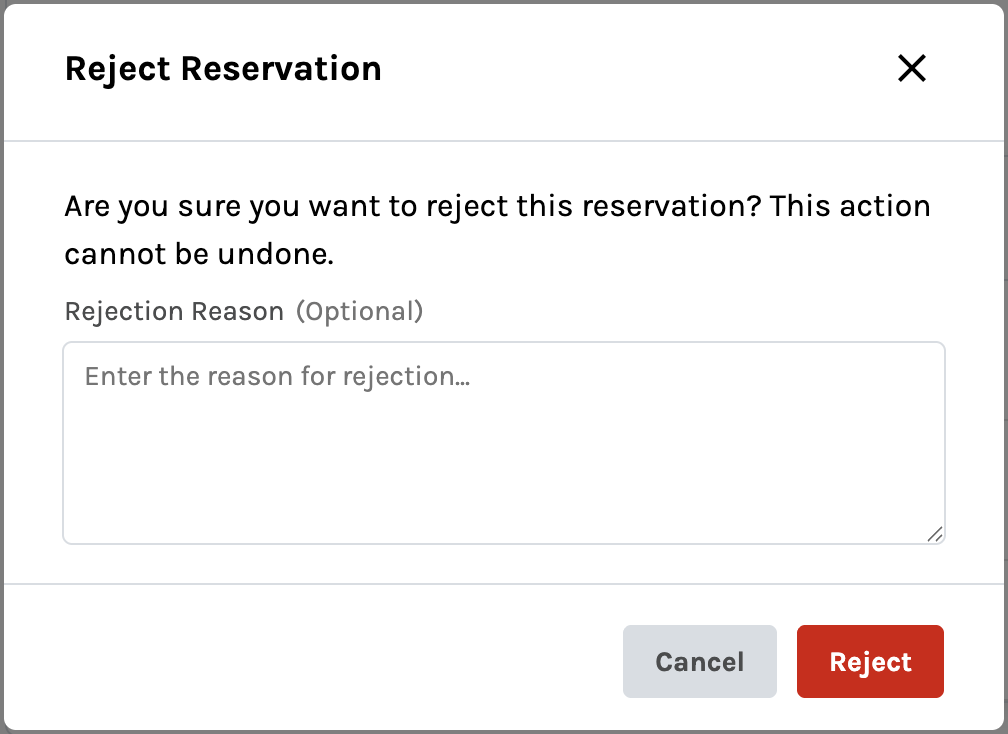Click the Reject button

870,662
